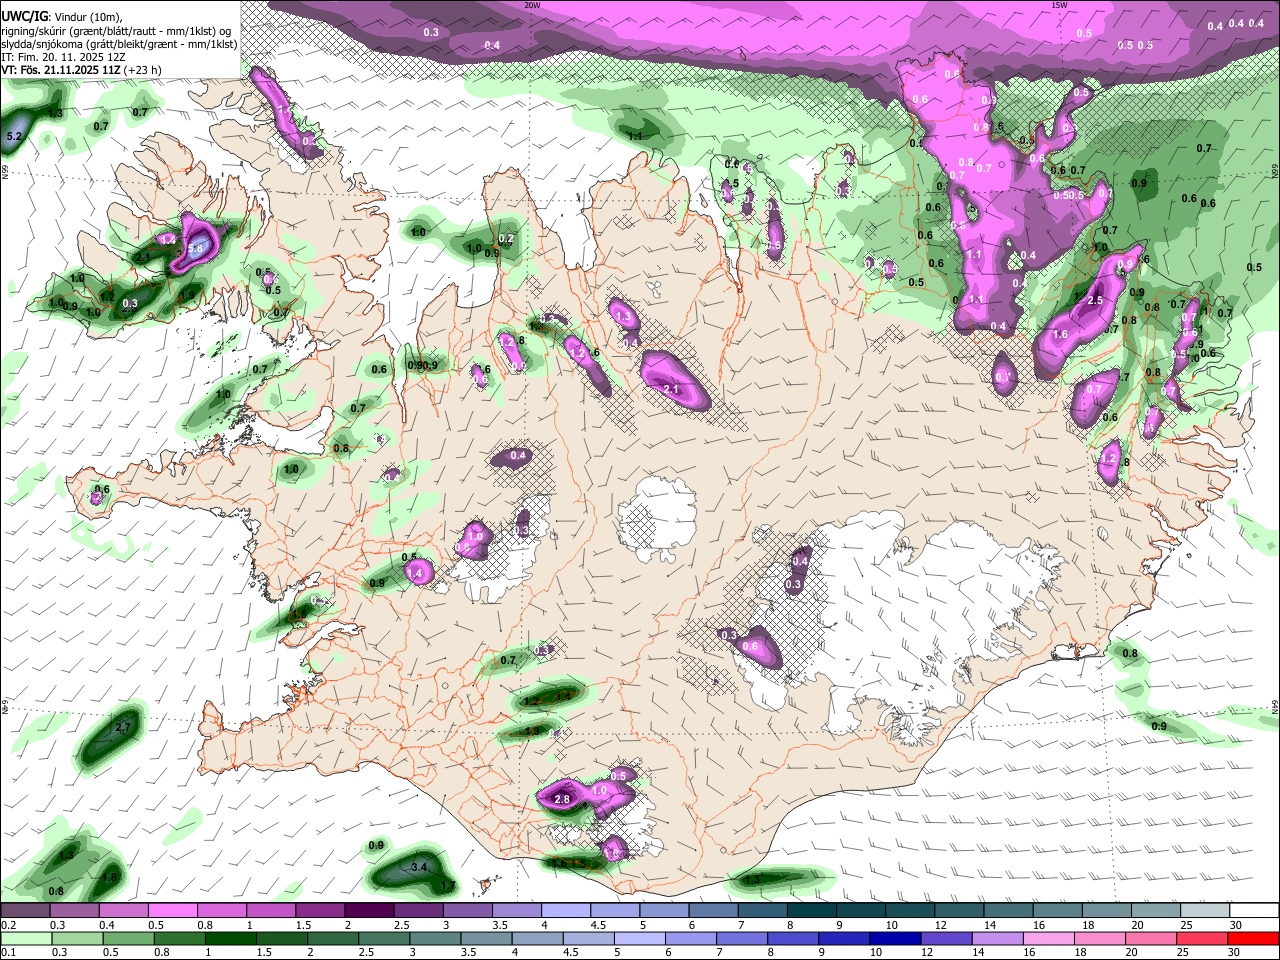Click the white 30+ snow legend swatch
Image resolution: width=1280 pixels, height=960 pixels.
(x=1254, y=911)
